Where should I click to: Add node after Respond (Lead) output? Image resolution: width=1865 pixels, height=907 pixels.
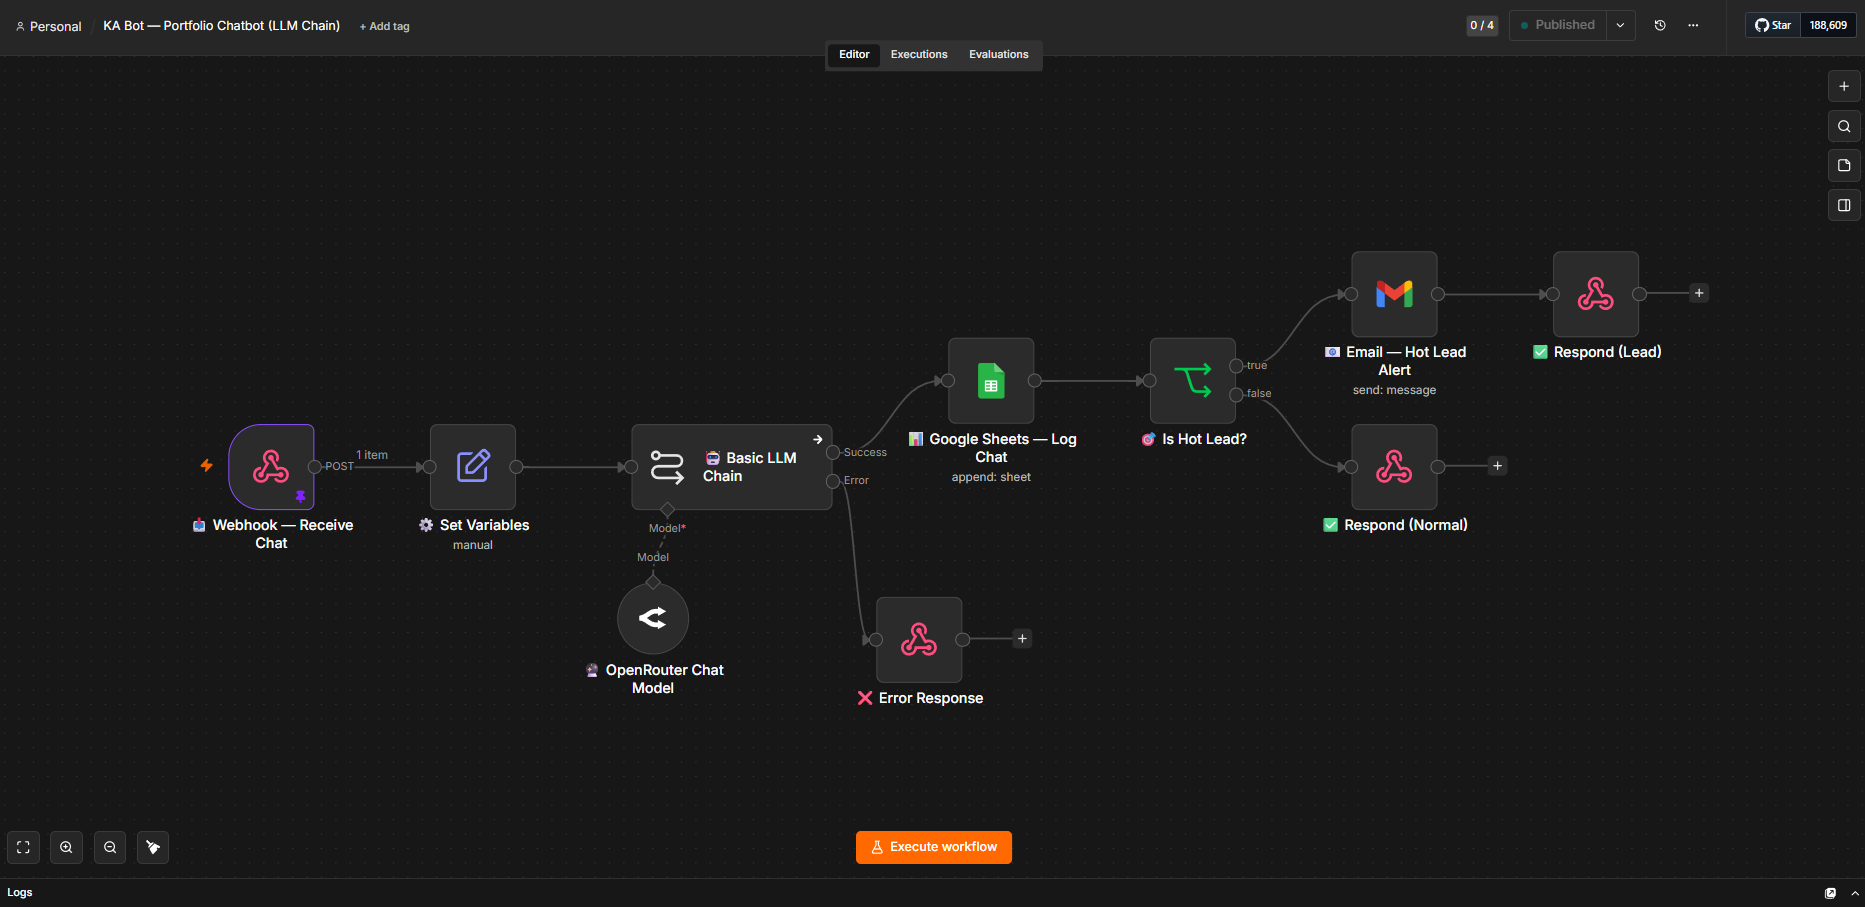(1699, 293)
